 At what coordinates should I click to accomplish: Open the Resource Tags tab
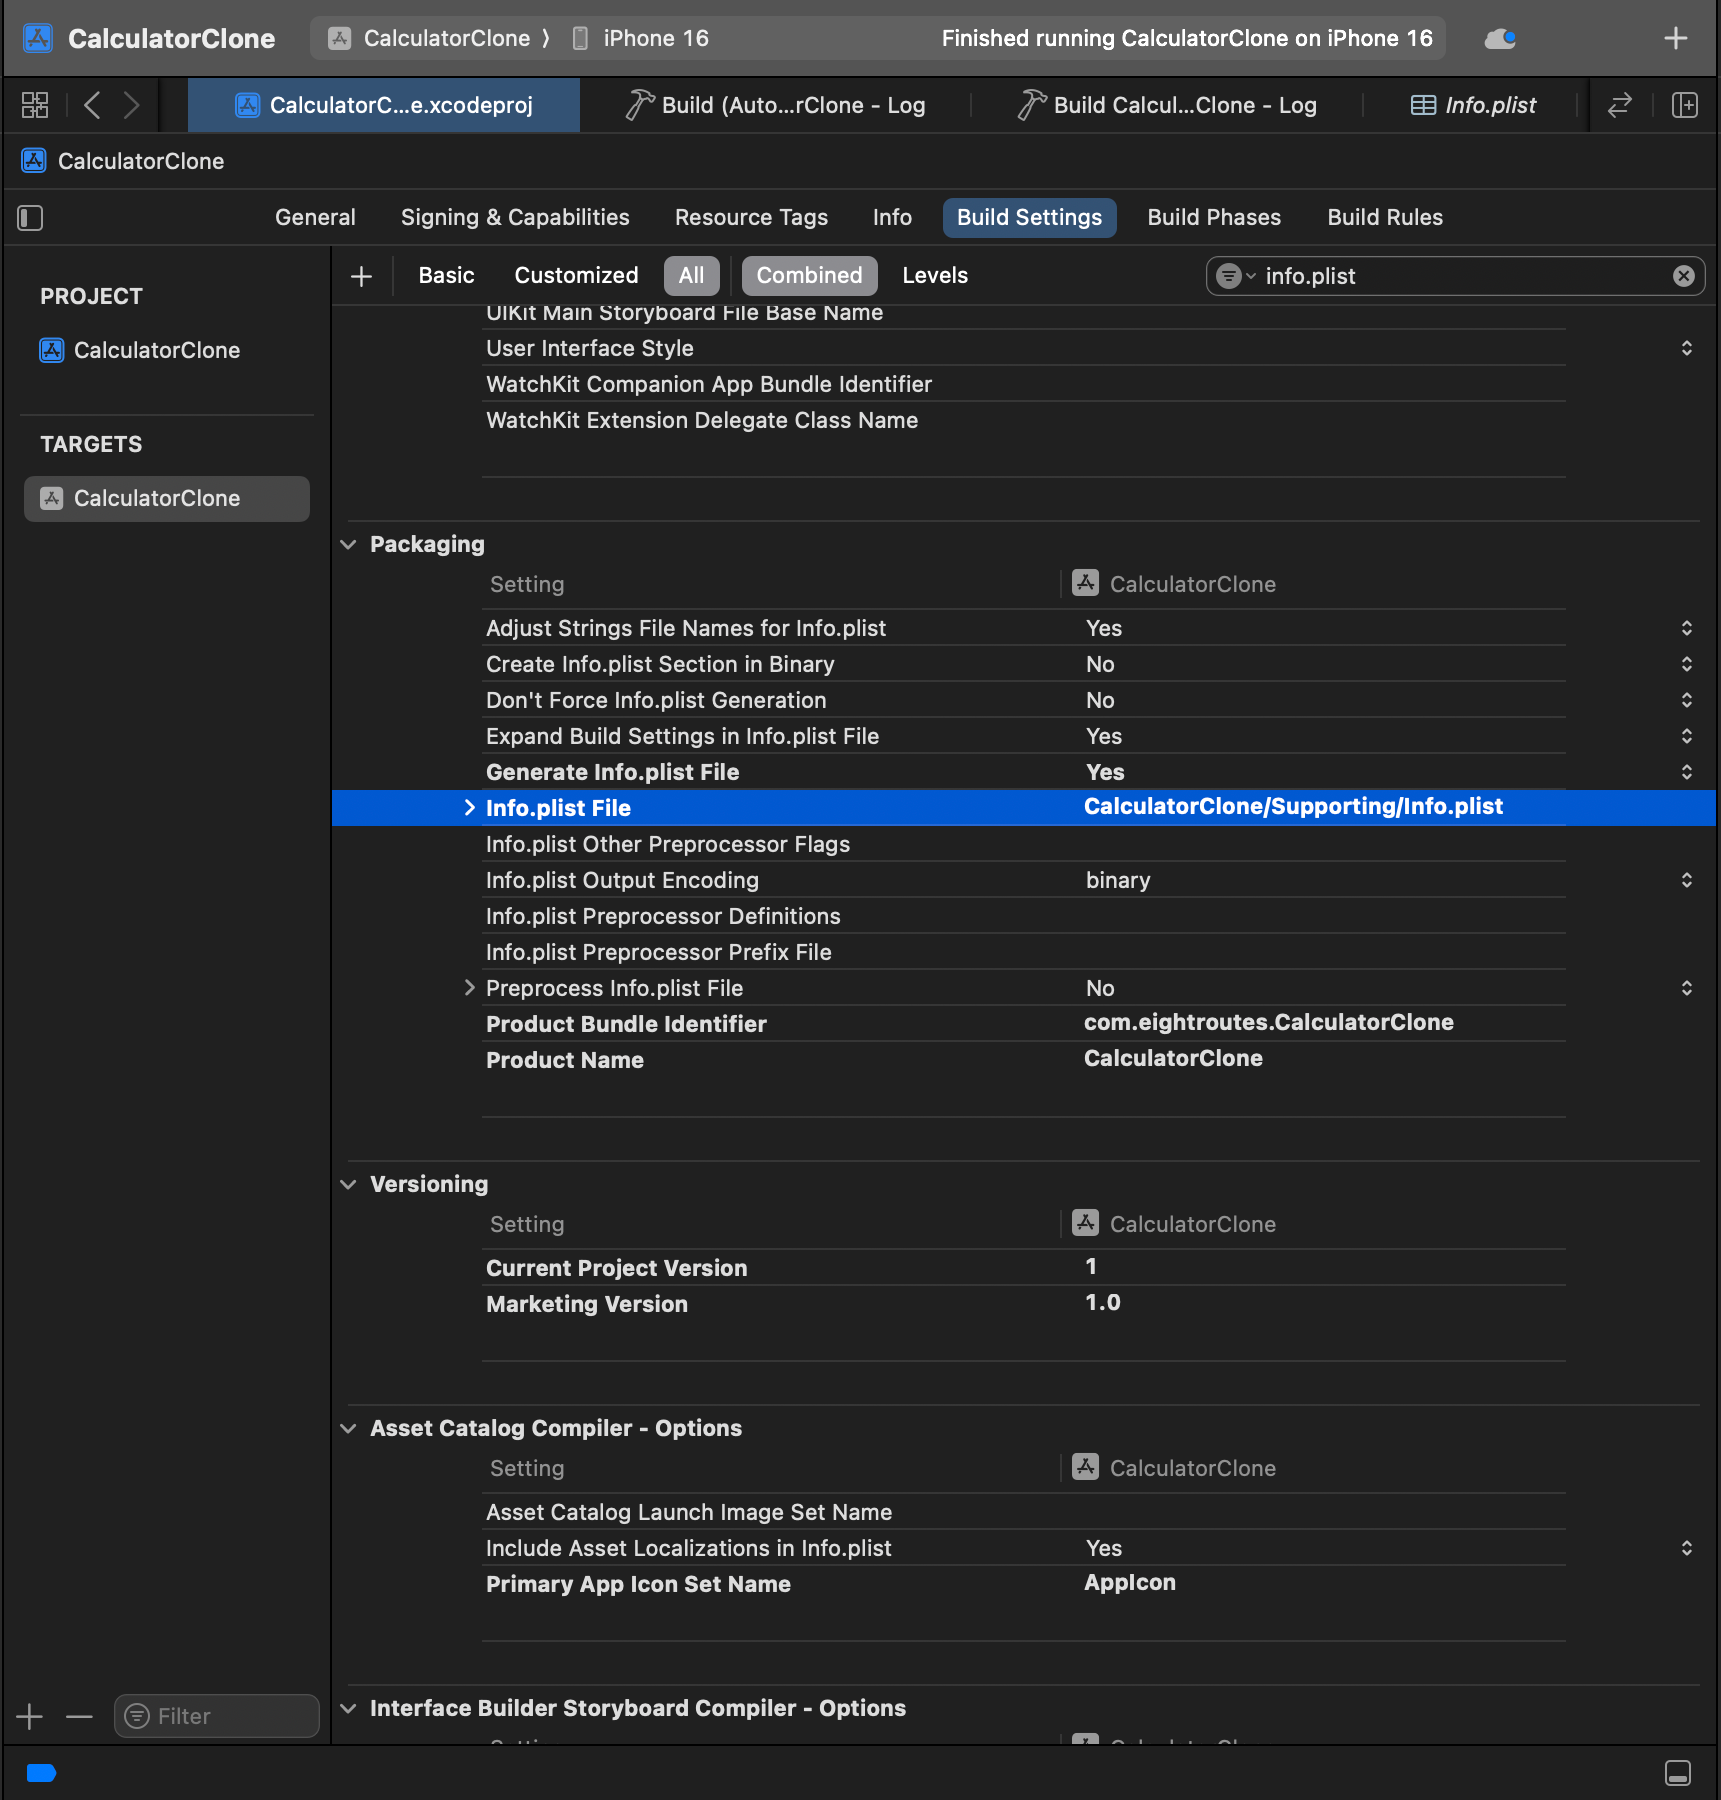751,218
